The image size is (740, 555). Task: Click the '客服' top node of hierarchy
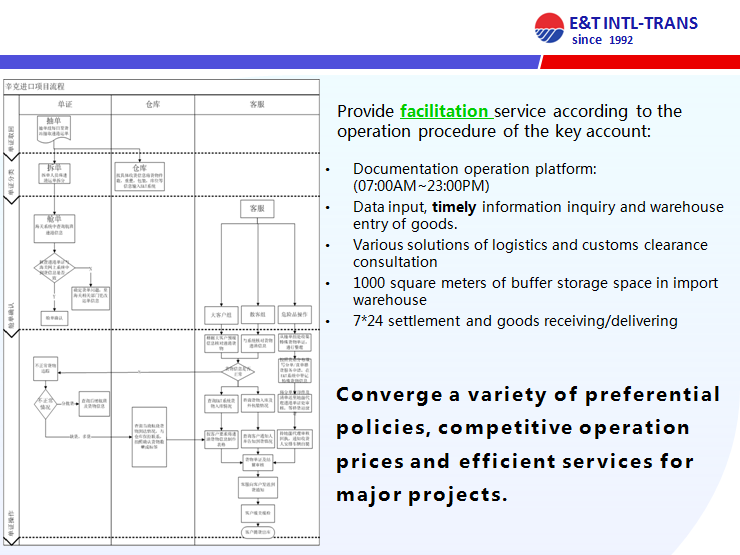(x=257, y=209)
